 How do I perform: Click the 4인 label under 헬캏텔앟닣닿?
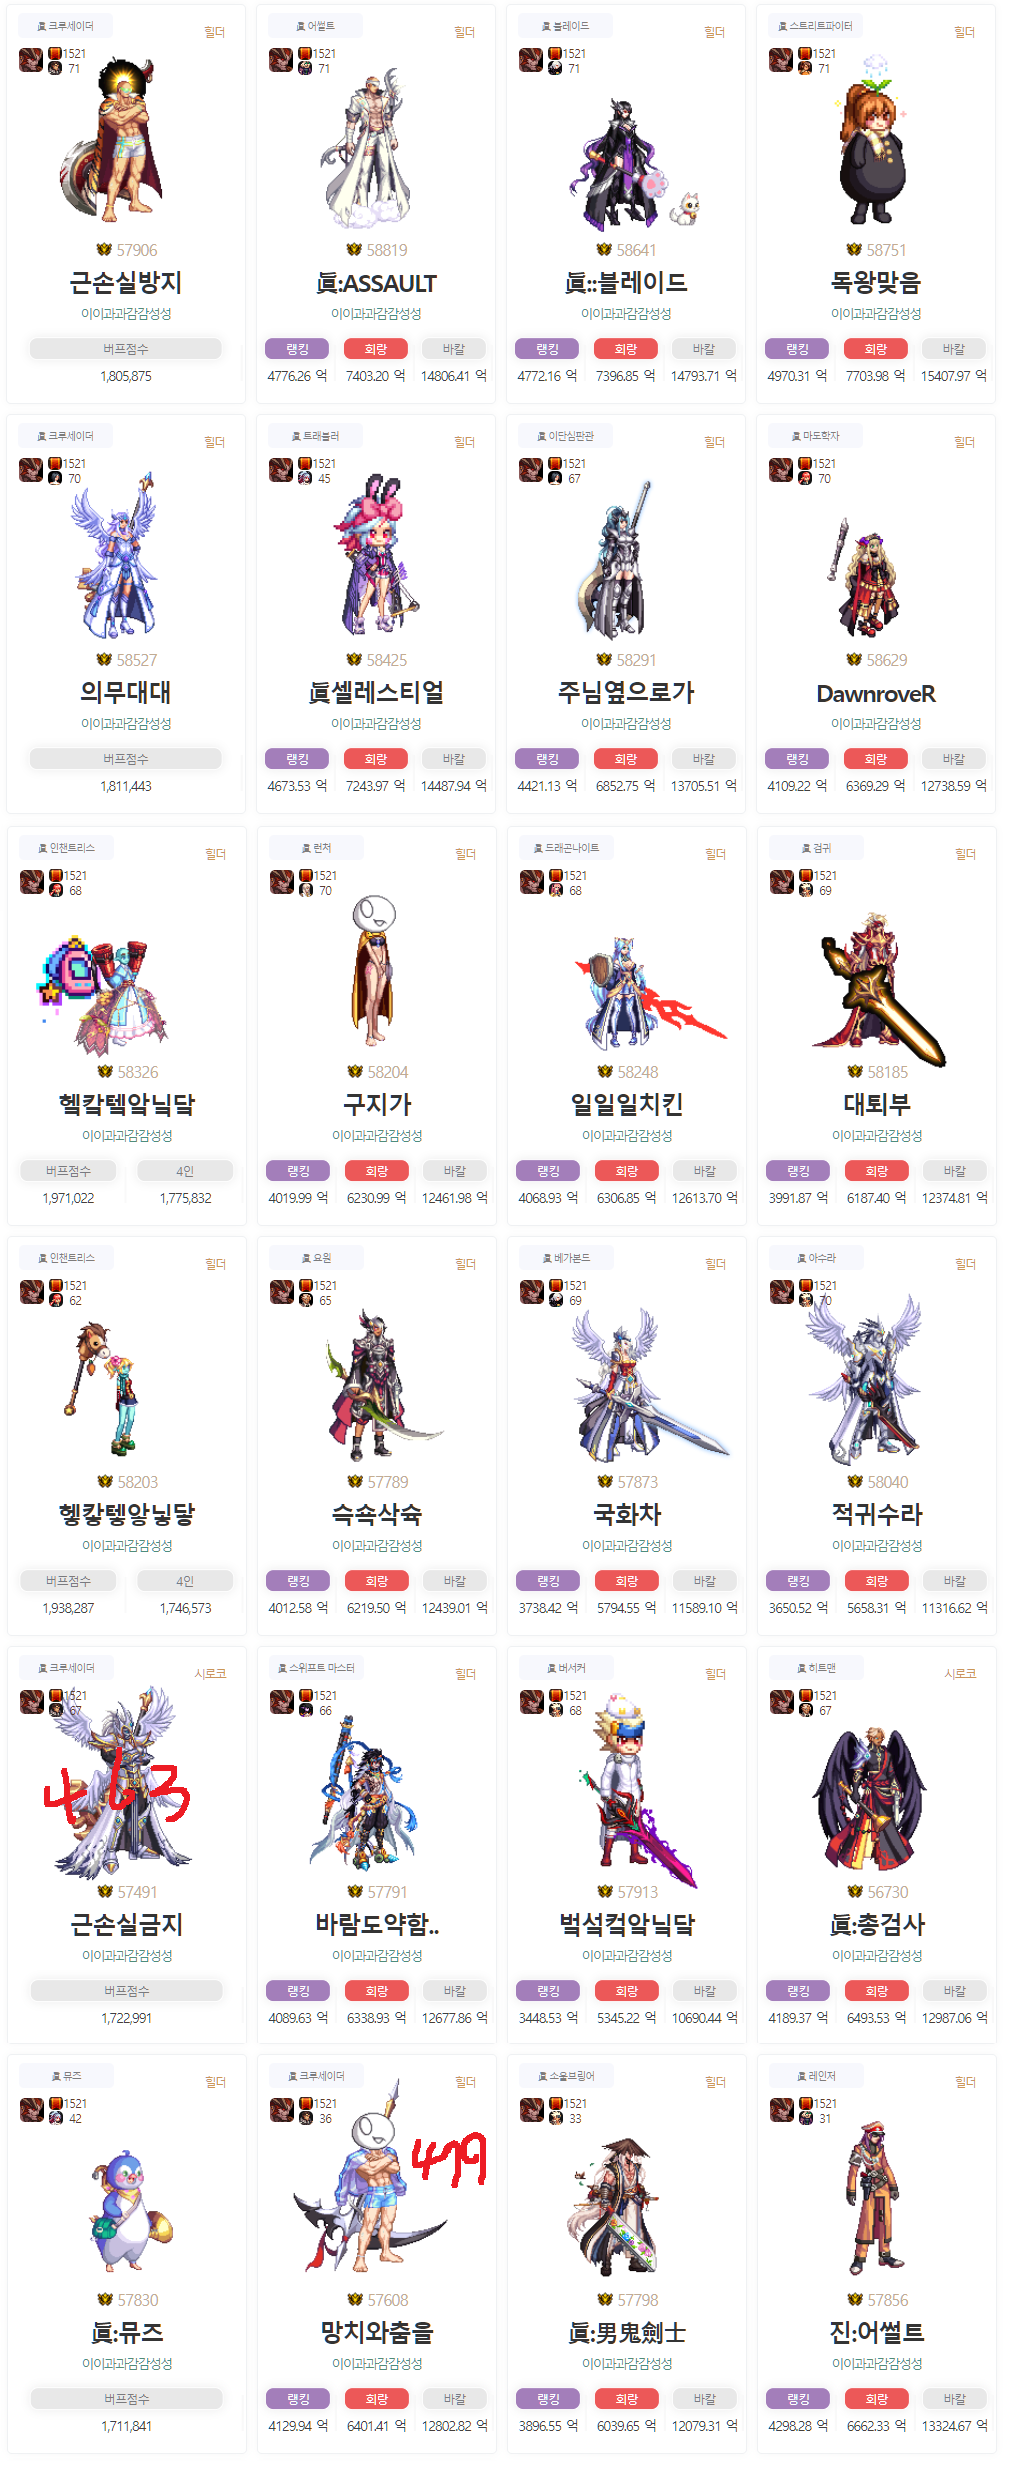pos(185,1581)
